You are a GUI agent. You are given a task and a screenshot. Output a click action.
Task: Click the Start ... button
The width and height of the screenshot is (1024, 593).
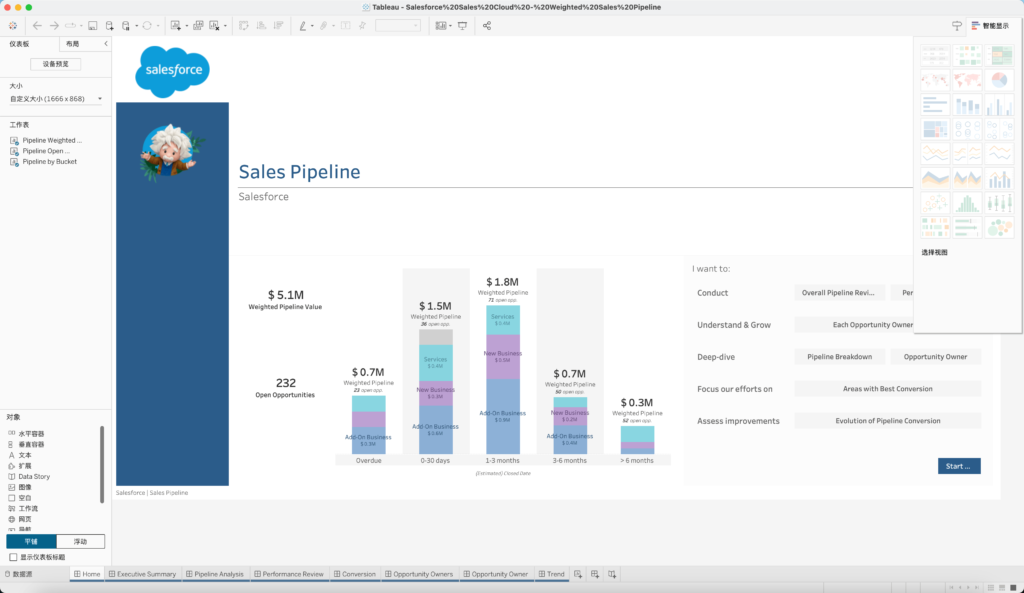pyautogui.click(x=959, y=466)
